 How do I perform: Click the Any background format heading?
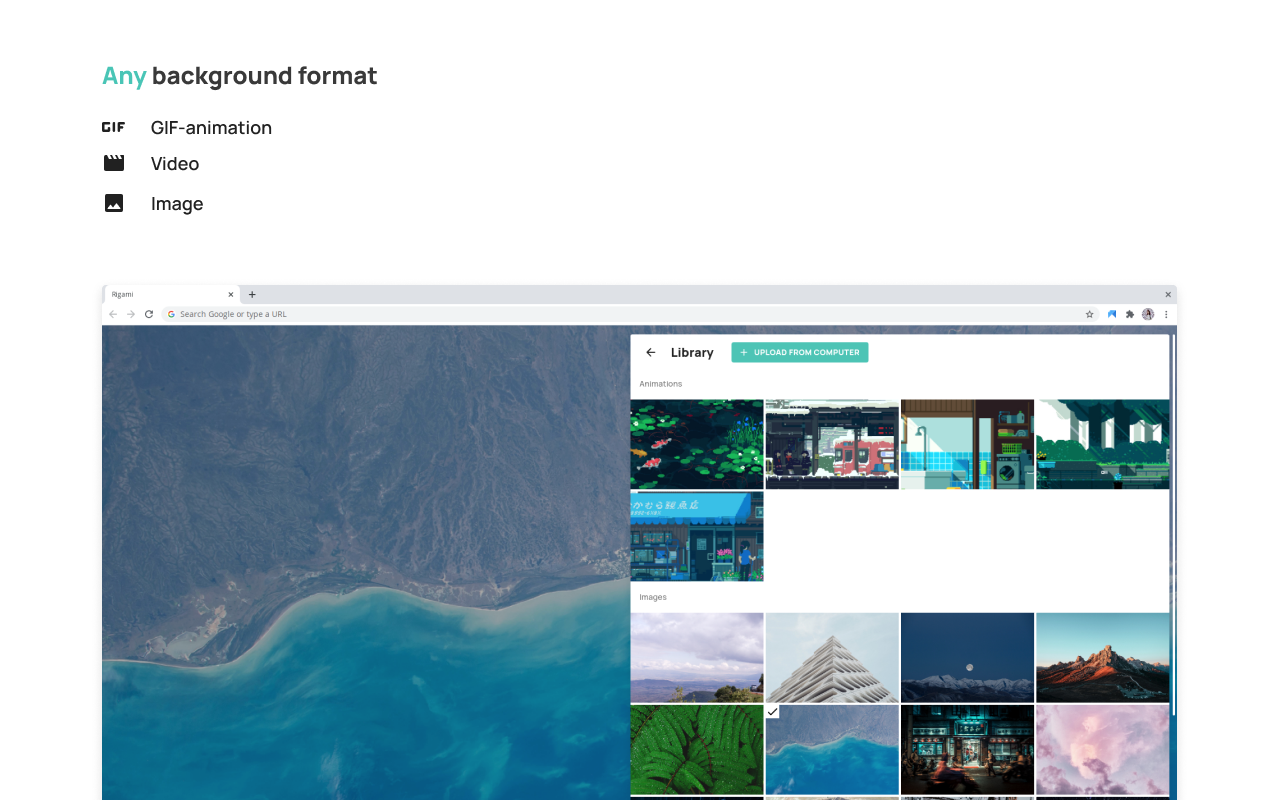tap(240, 76)
